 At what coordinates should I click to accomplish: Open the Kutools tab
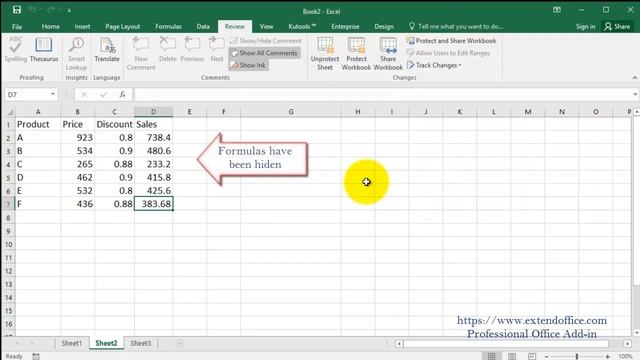coord(302,27)
